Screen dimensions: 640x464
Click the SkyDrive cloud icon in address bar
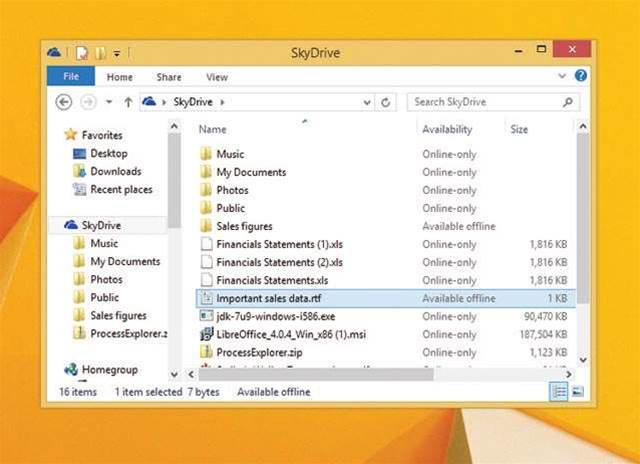[x=149, y=101]
